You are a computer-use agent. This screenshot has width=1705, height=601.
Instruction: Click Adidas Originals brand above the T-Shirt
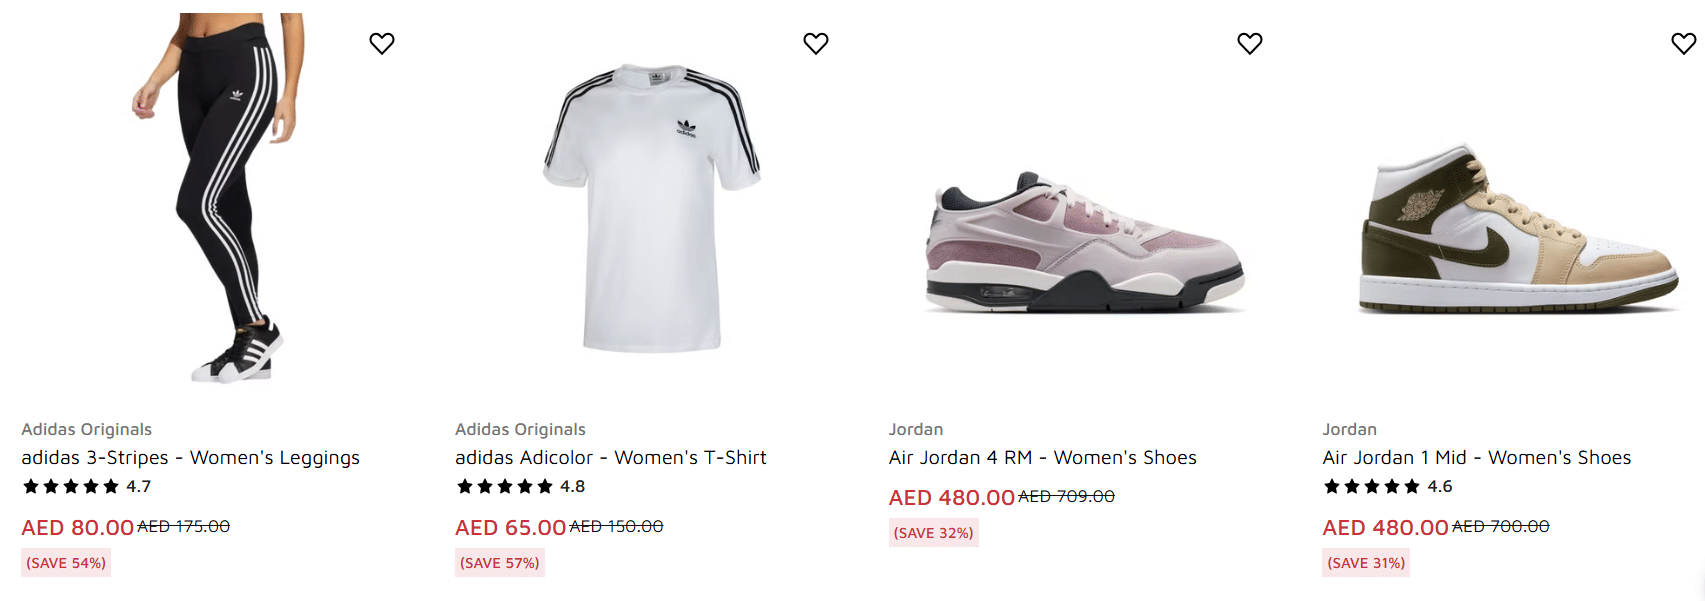tap(520, 430)
